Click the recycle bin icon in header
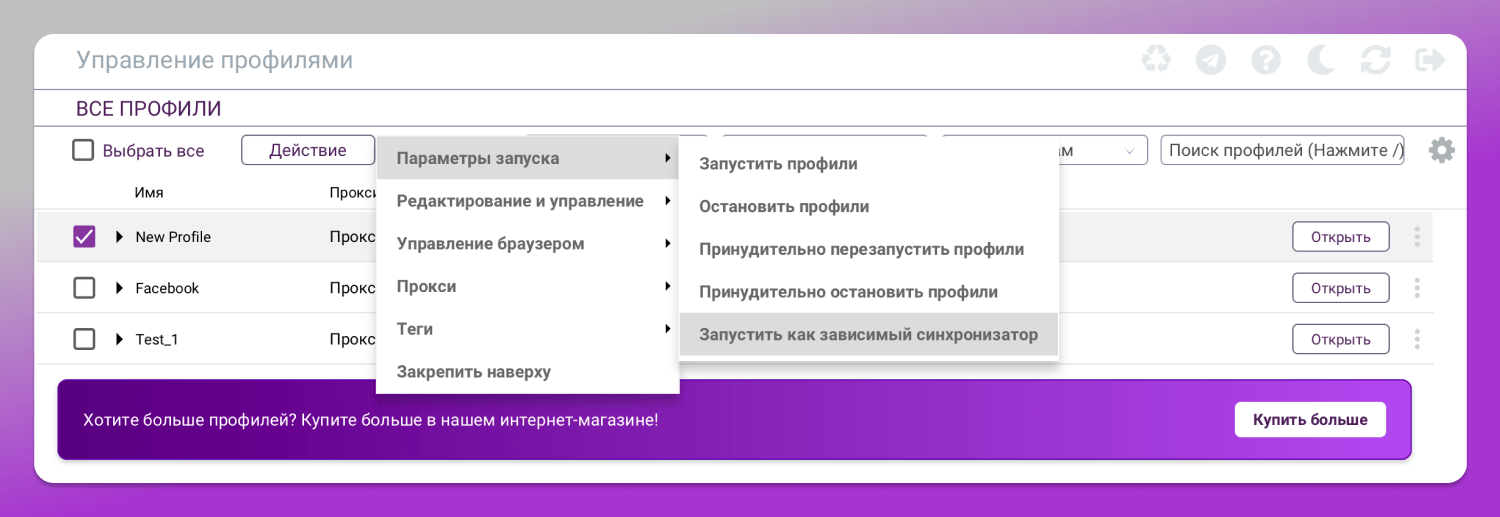1500x517 pixels. pyautogui.click(x=1156, y=60)
